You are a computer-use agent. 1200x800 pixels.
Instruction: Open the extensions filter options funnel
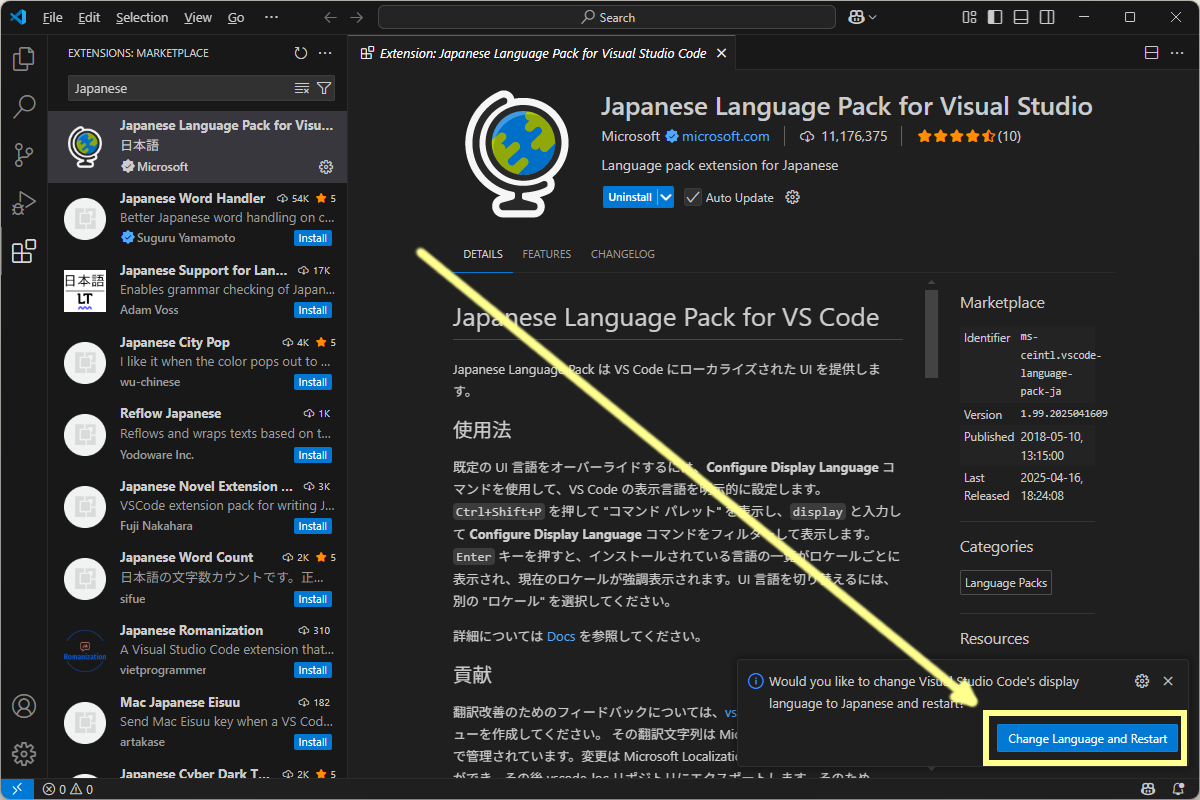point(324,88)
